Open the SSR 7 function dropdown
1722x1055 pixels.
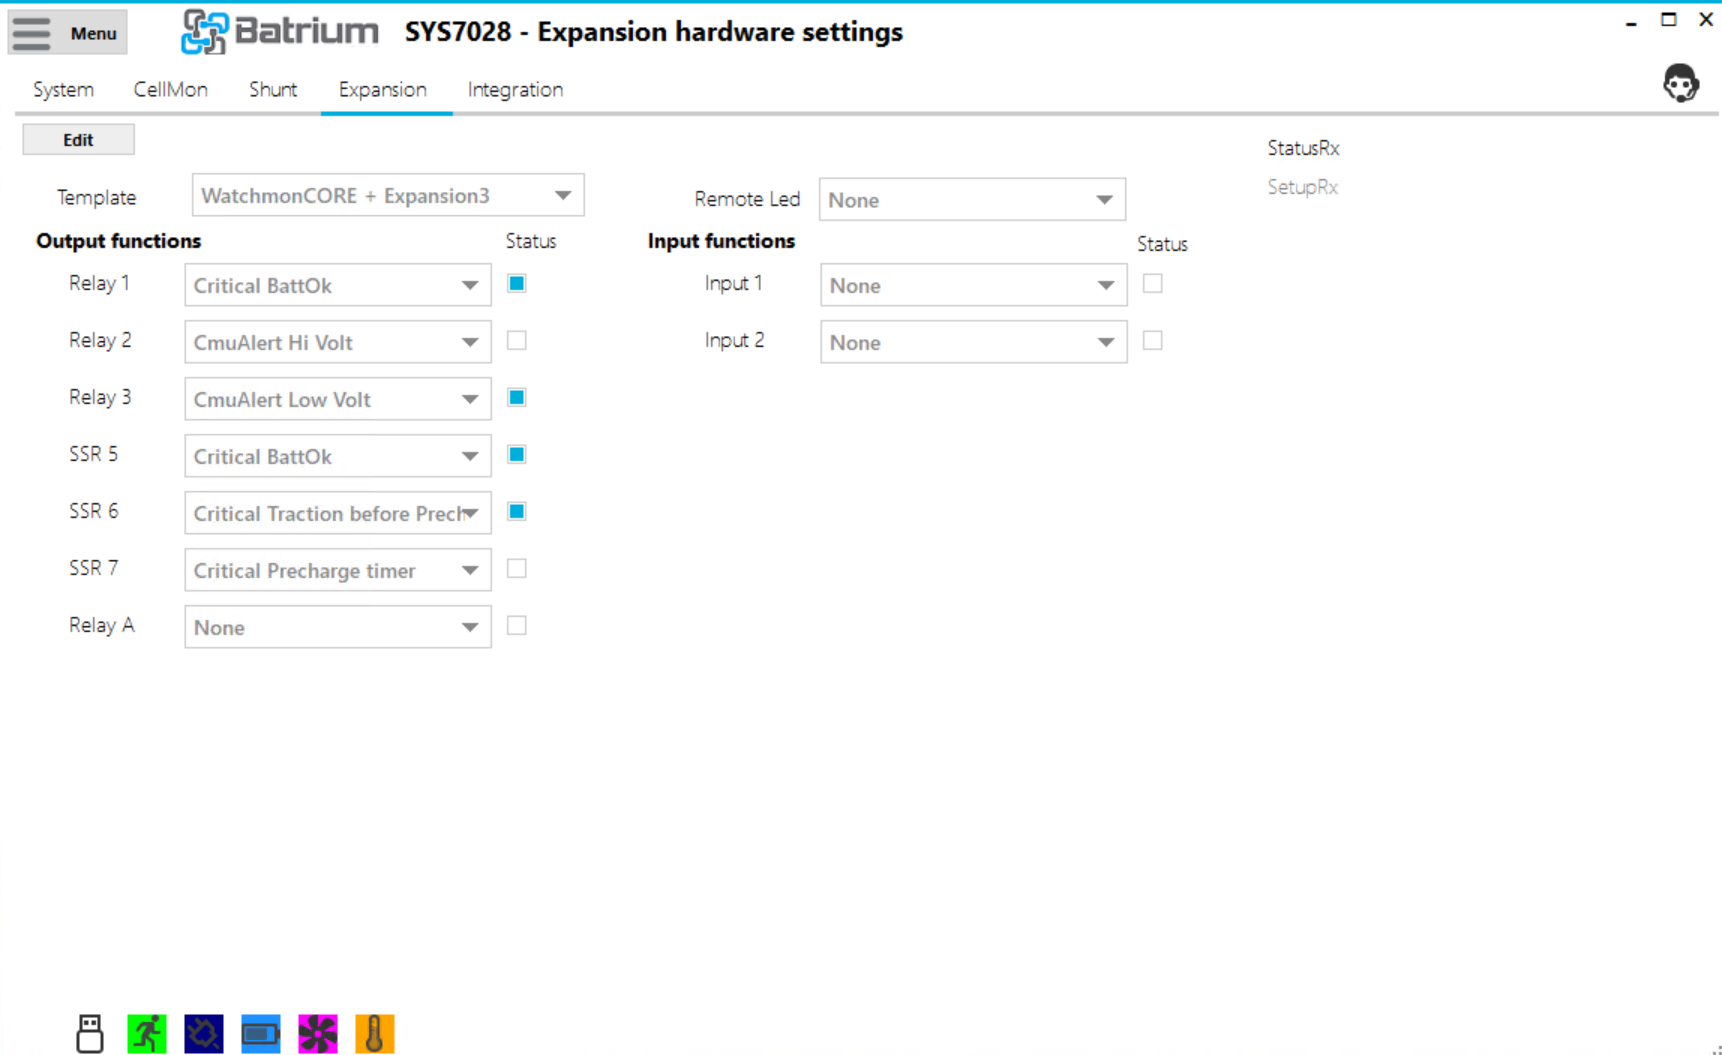click(338, 570)
